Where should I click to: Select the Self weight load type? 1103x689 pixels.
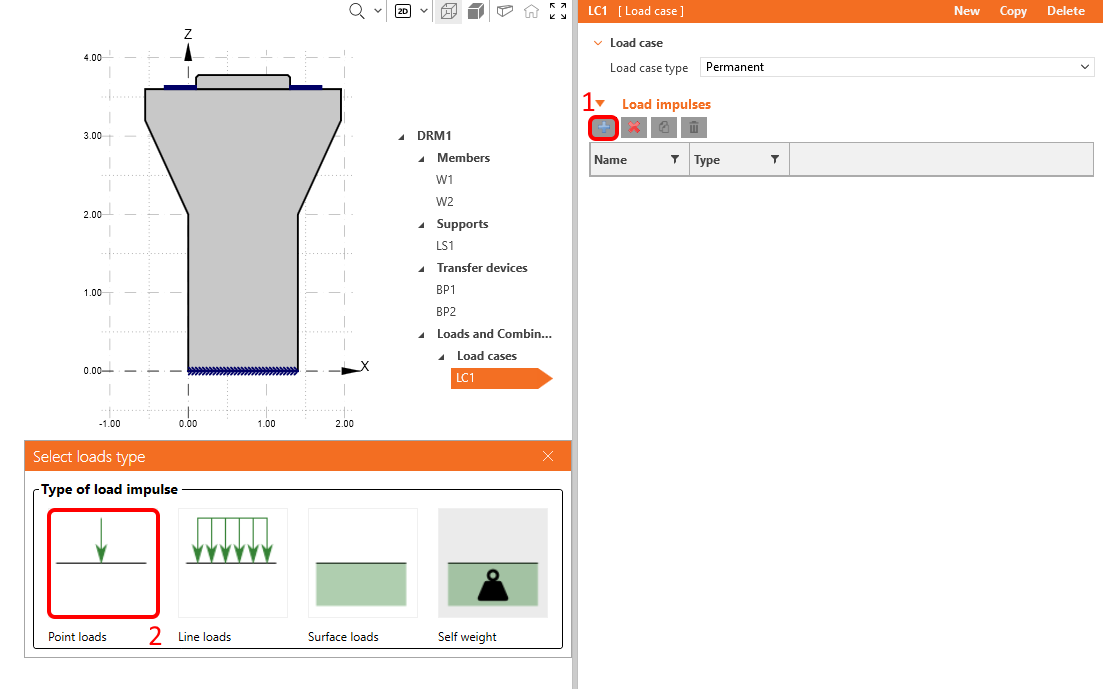(492, 562)
